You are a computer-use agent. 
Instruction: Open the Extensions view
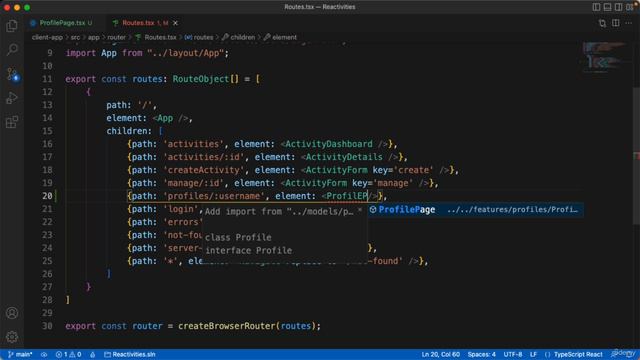point(12,122)
